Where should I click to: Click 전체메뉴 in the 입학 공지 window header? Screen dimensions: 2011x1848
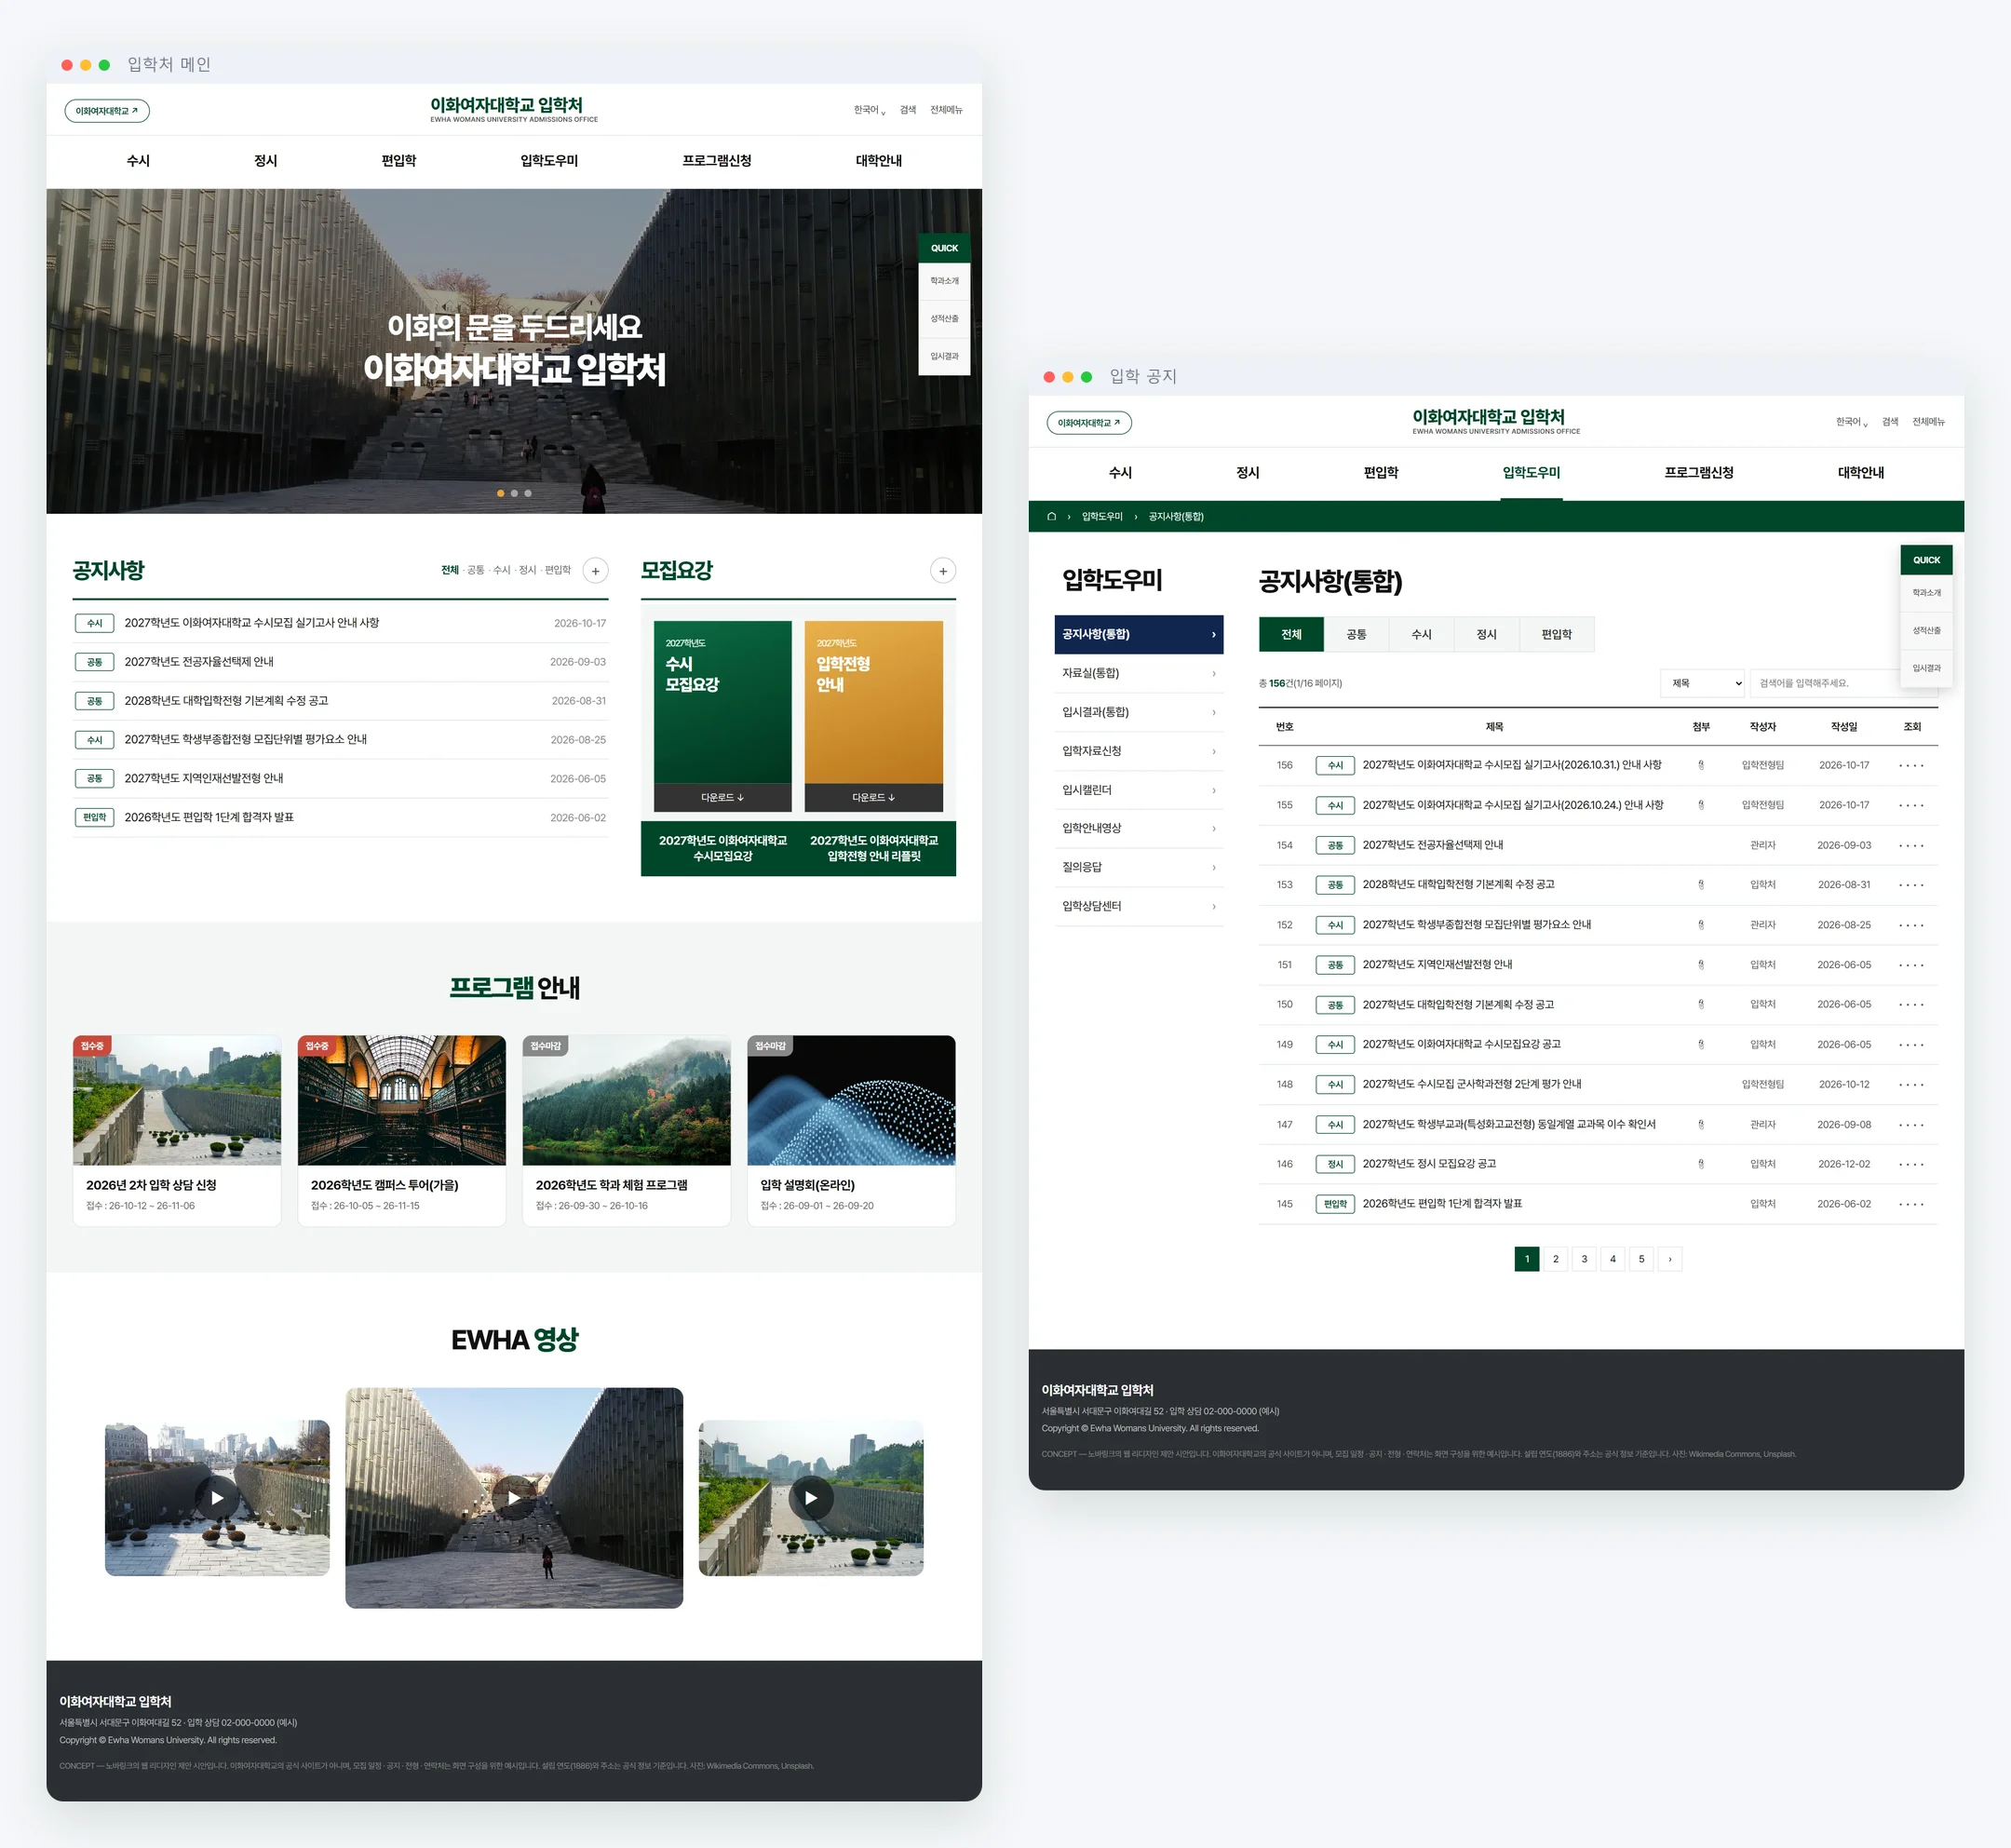tap(1928, 422)
